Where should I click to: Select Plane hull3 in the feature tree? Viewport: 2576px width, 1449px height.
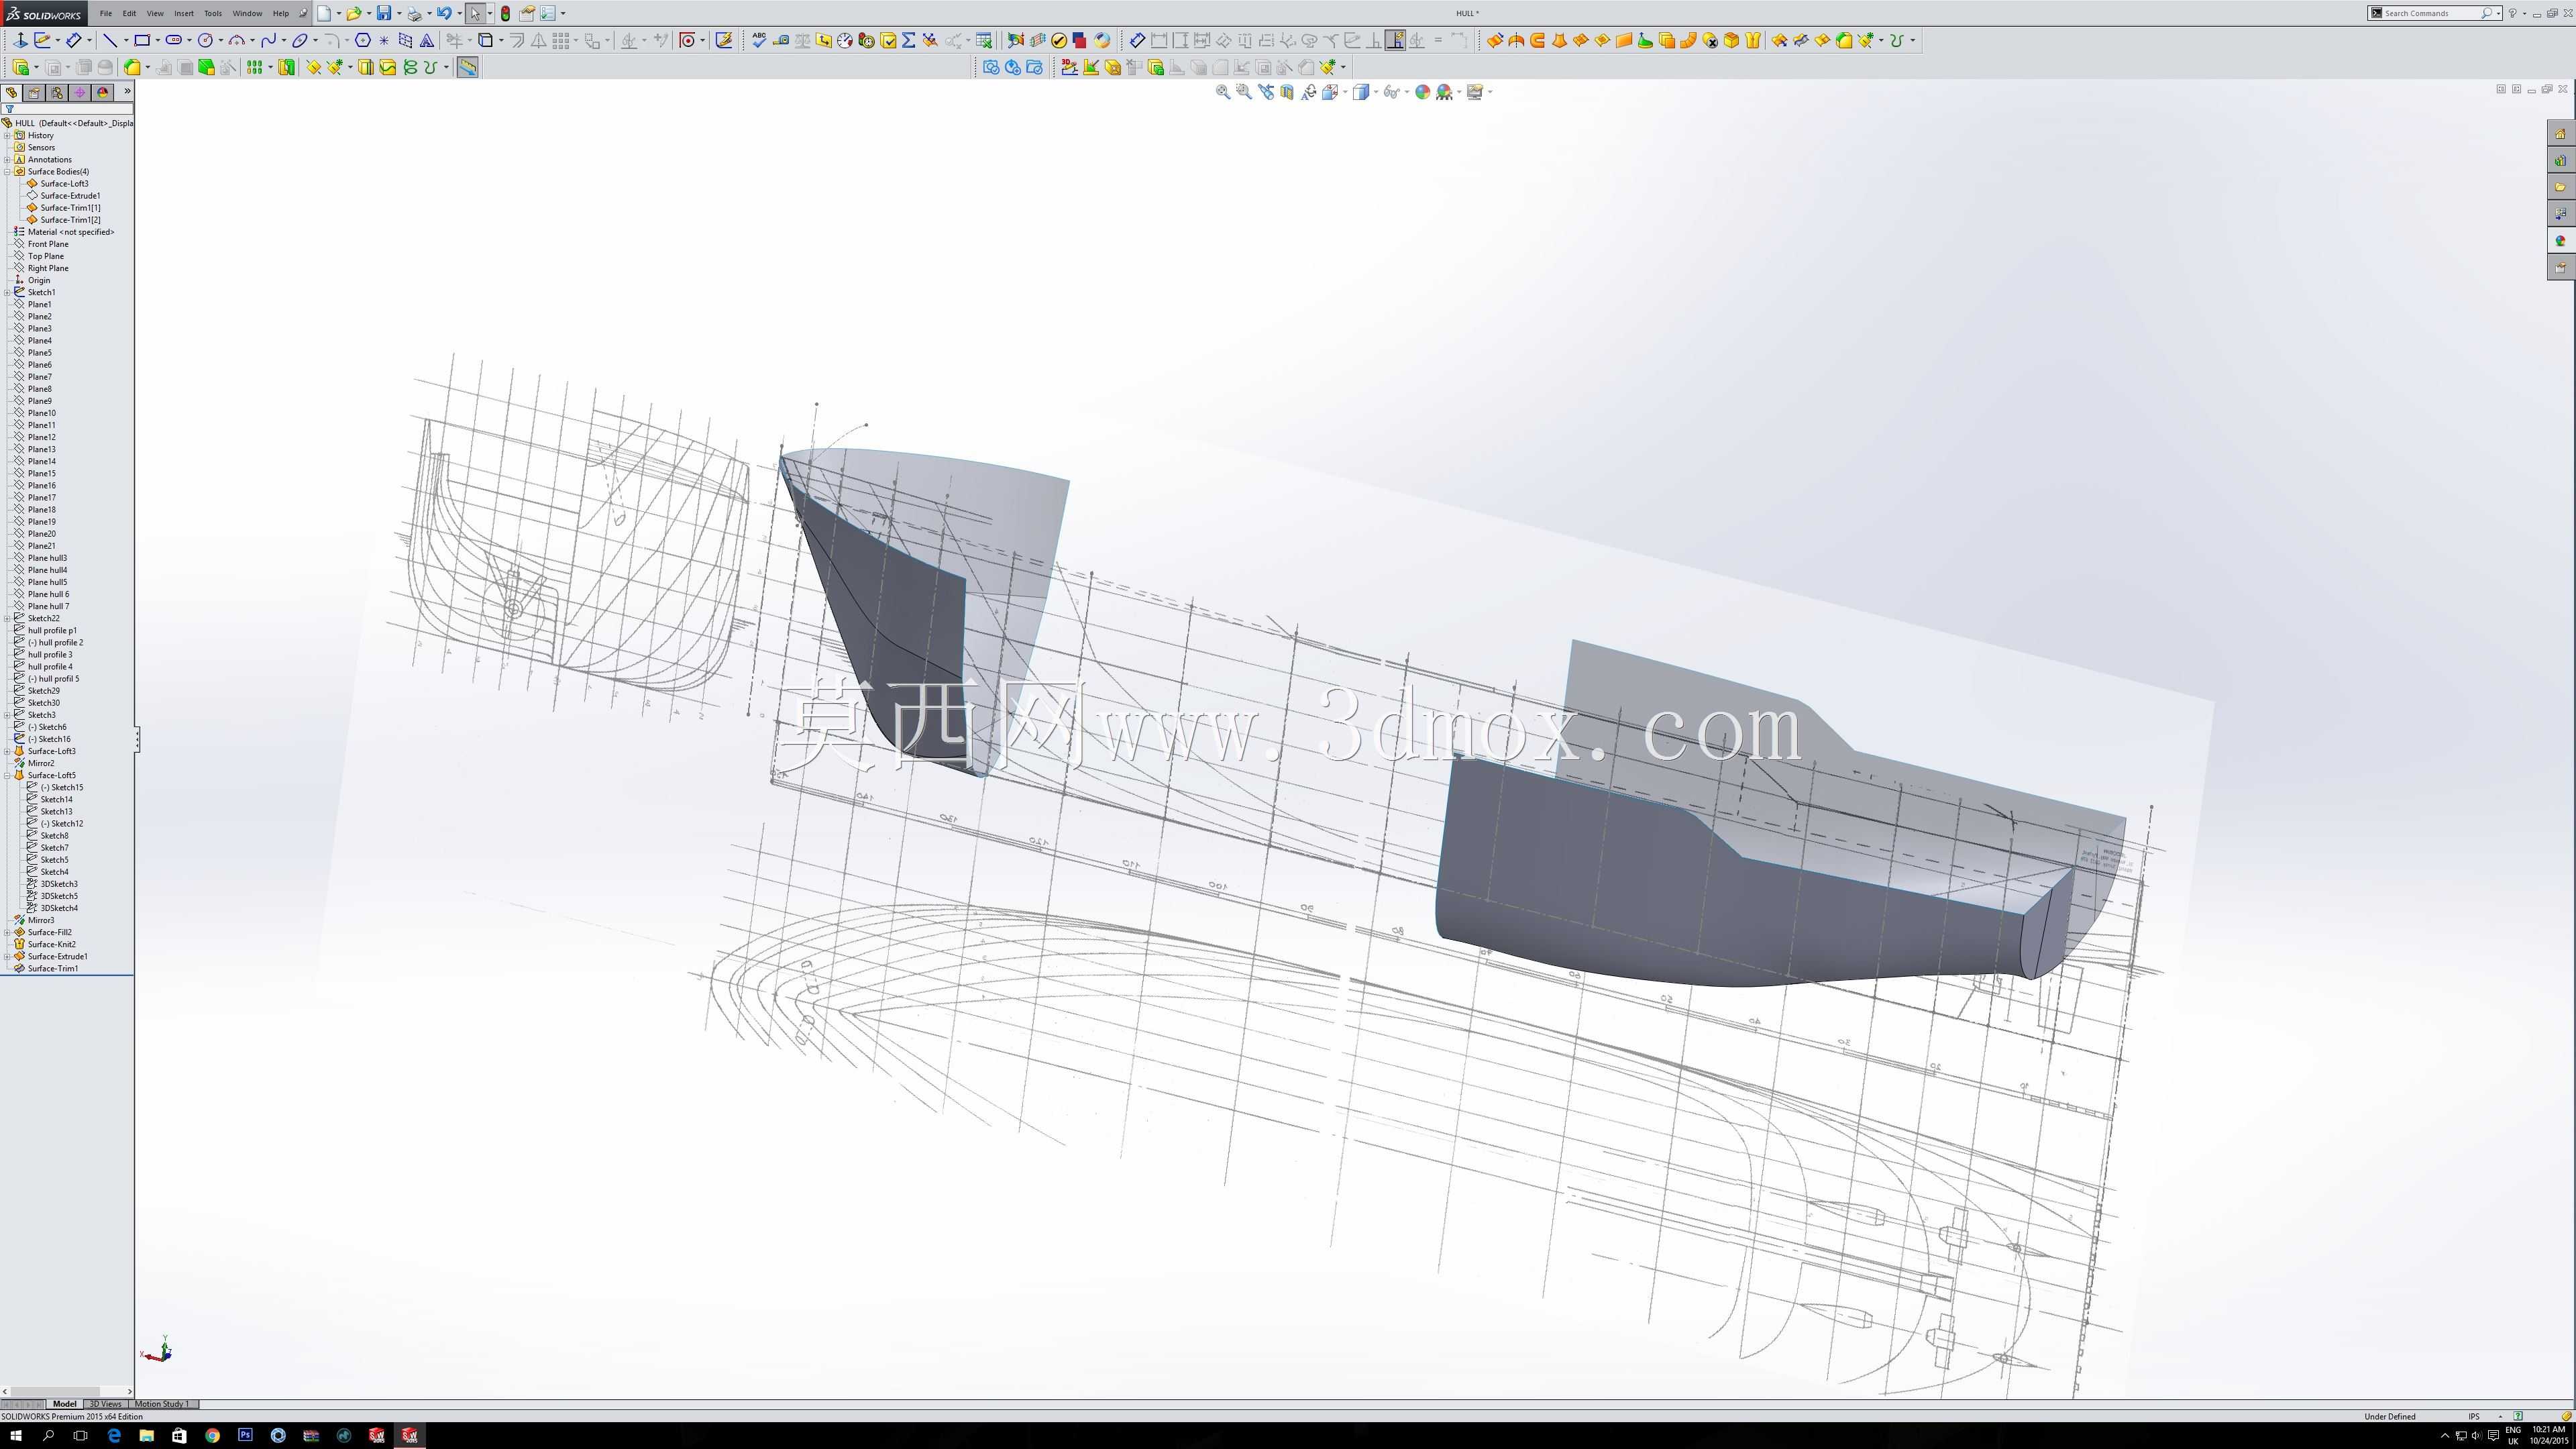pos(47,558)
